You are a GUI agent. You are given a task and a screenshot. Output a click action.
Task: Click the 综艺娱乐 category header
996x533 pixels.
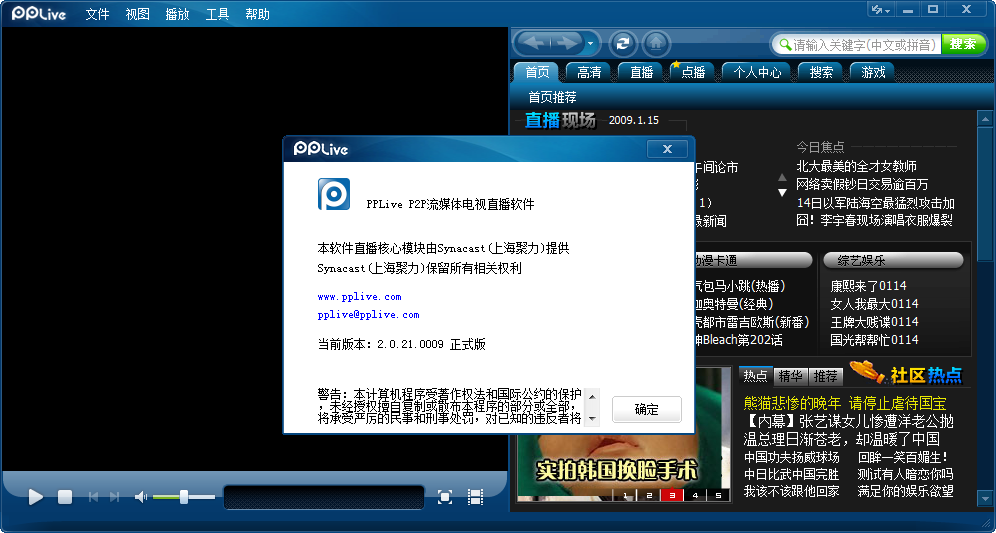(893, 260)
